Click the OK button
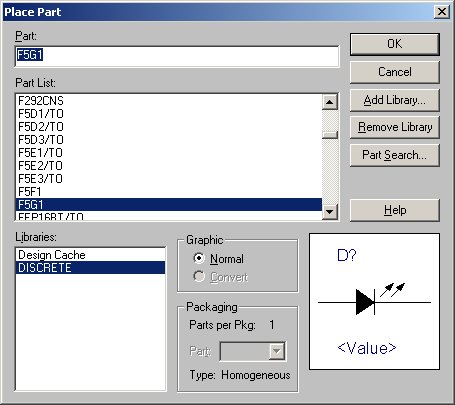 (x=395, y=44)
